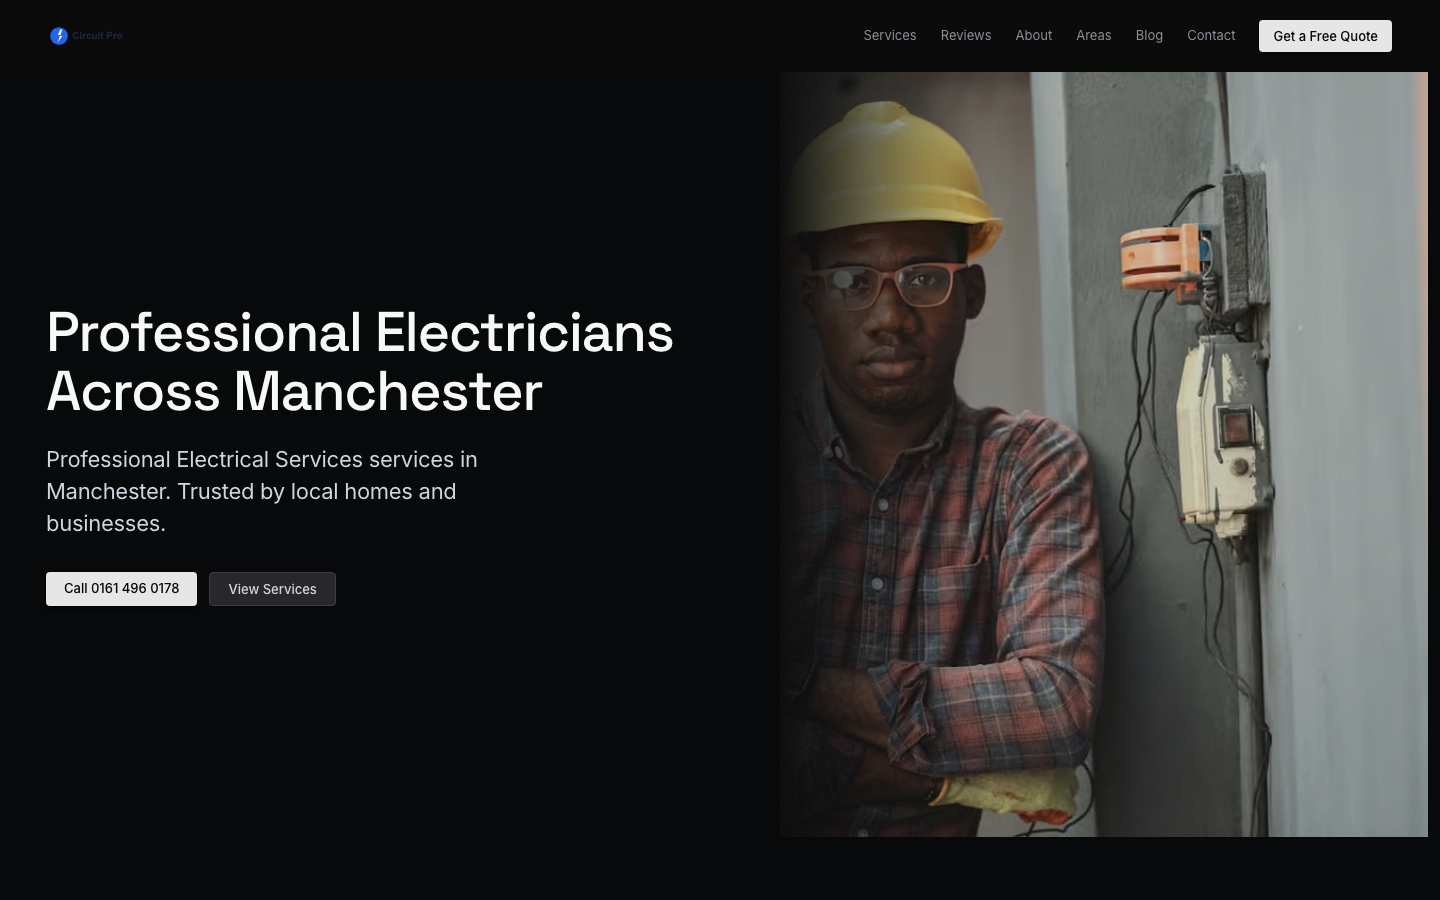Click the electrician's glasses in the photo

[892, 285]
